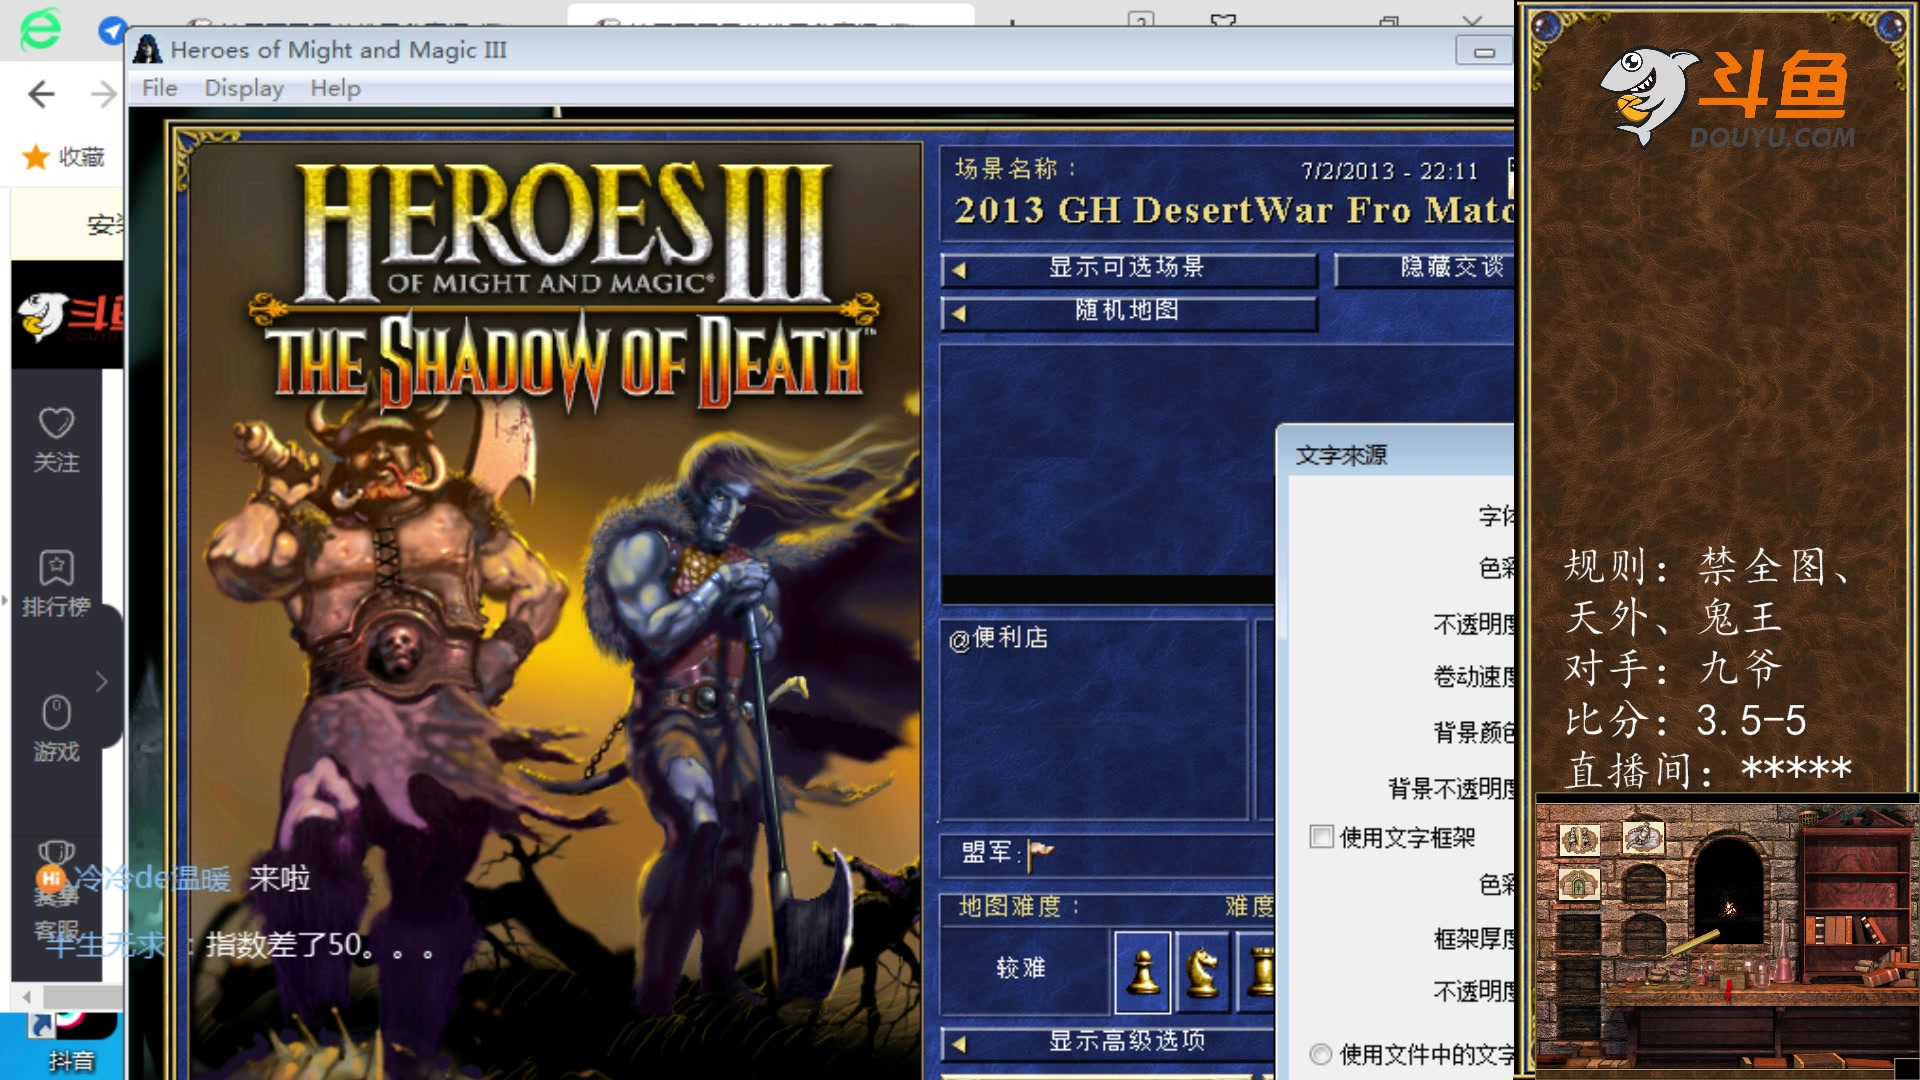Screen dimensions: 1920x1080
Task: Click the 关注 heart icon in sidebar
Action: 56,422
